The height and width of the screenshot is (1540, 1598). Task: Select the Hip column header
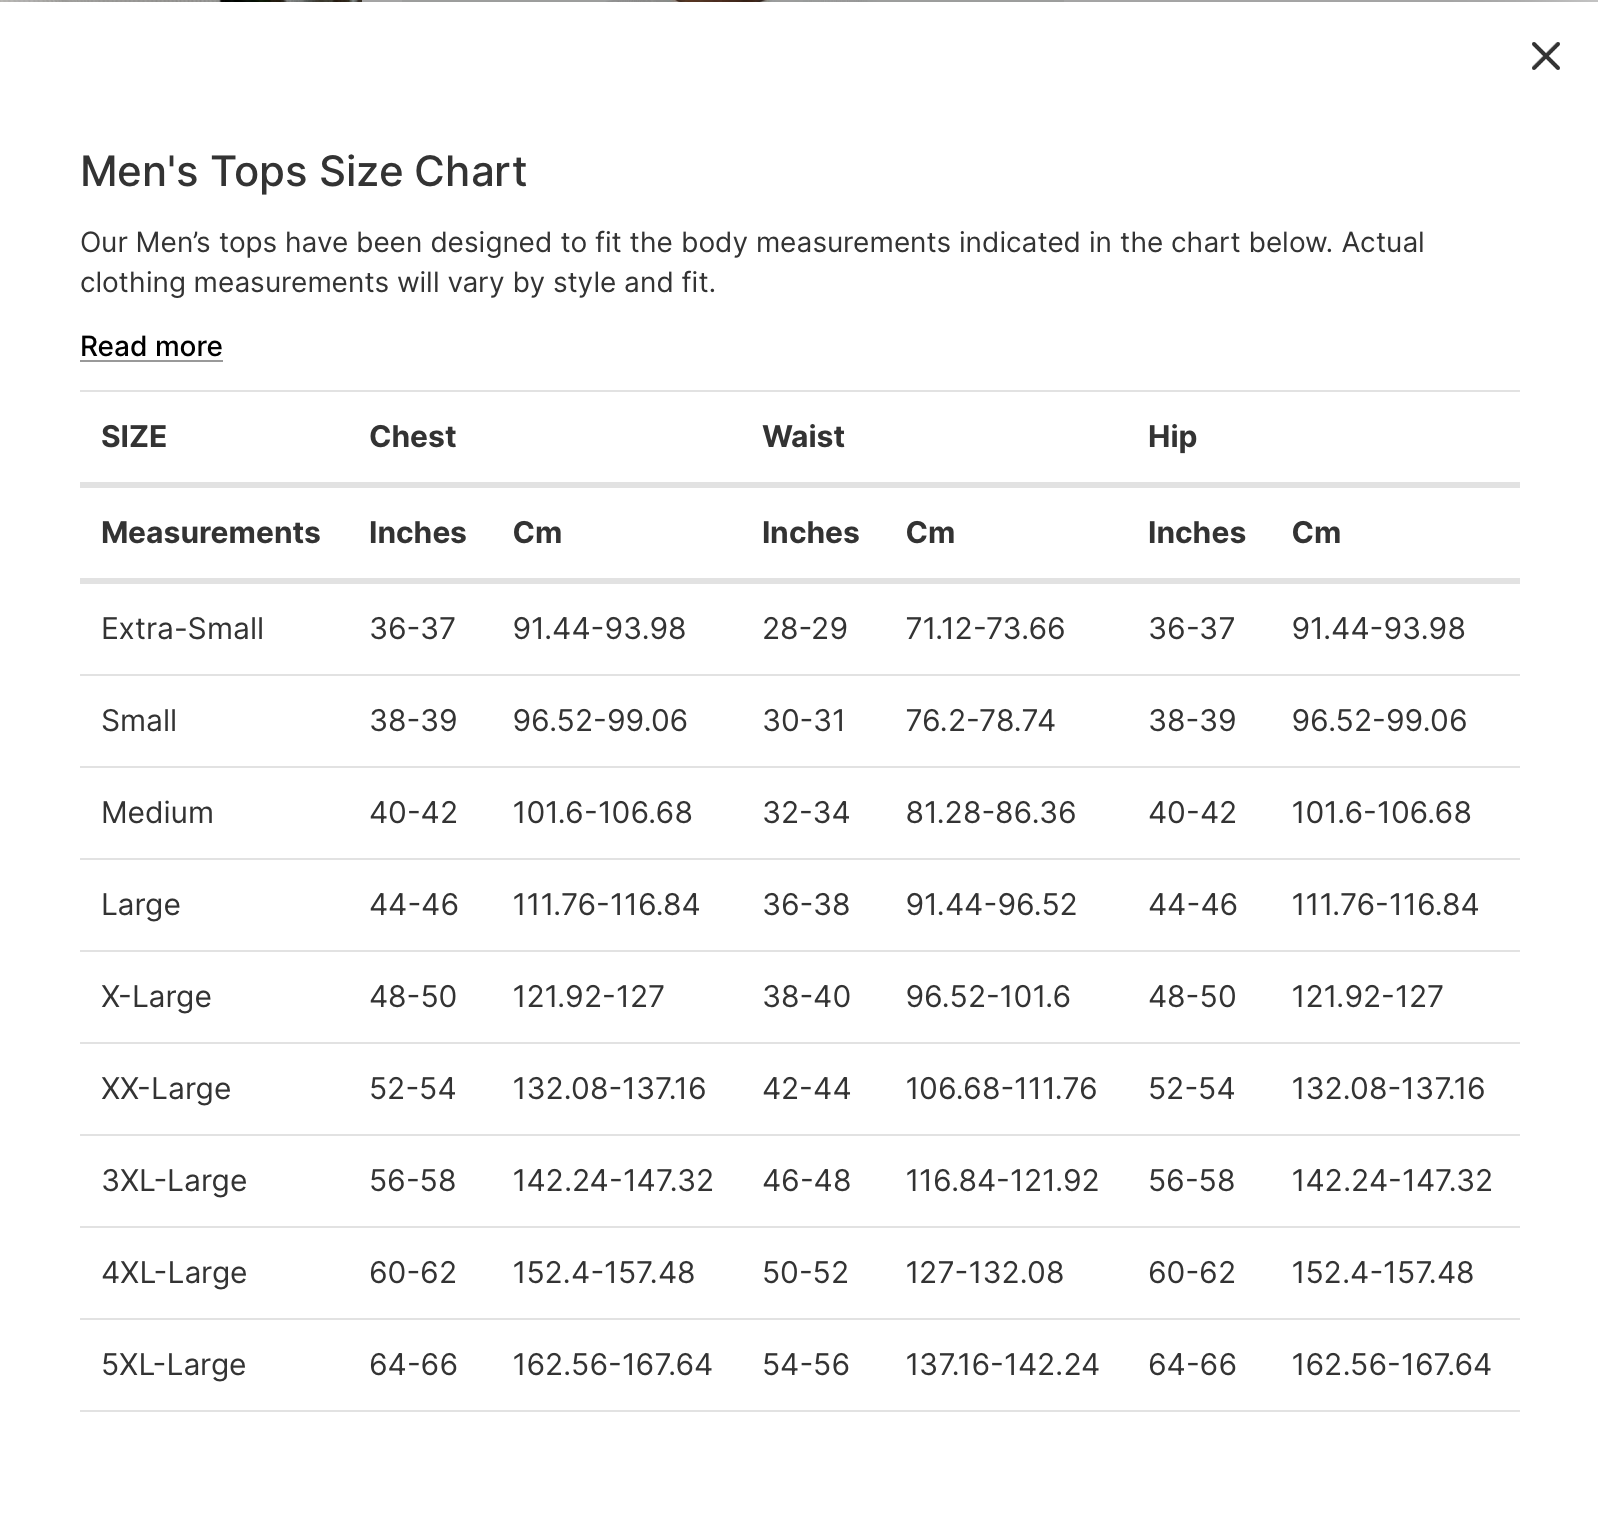tap(1172, 436)
